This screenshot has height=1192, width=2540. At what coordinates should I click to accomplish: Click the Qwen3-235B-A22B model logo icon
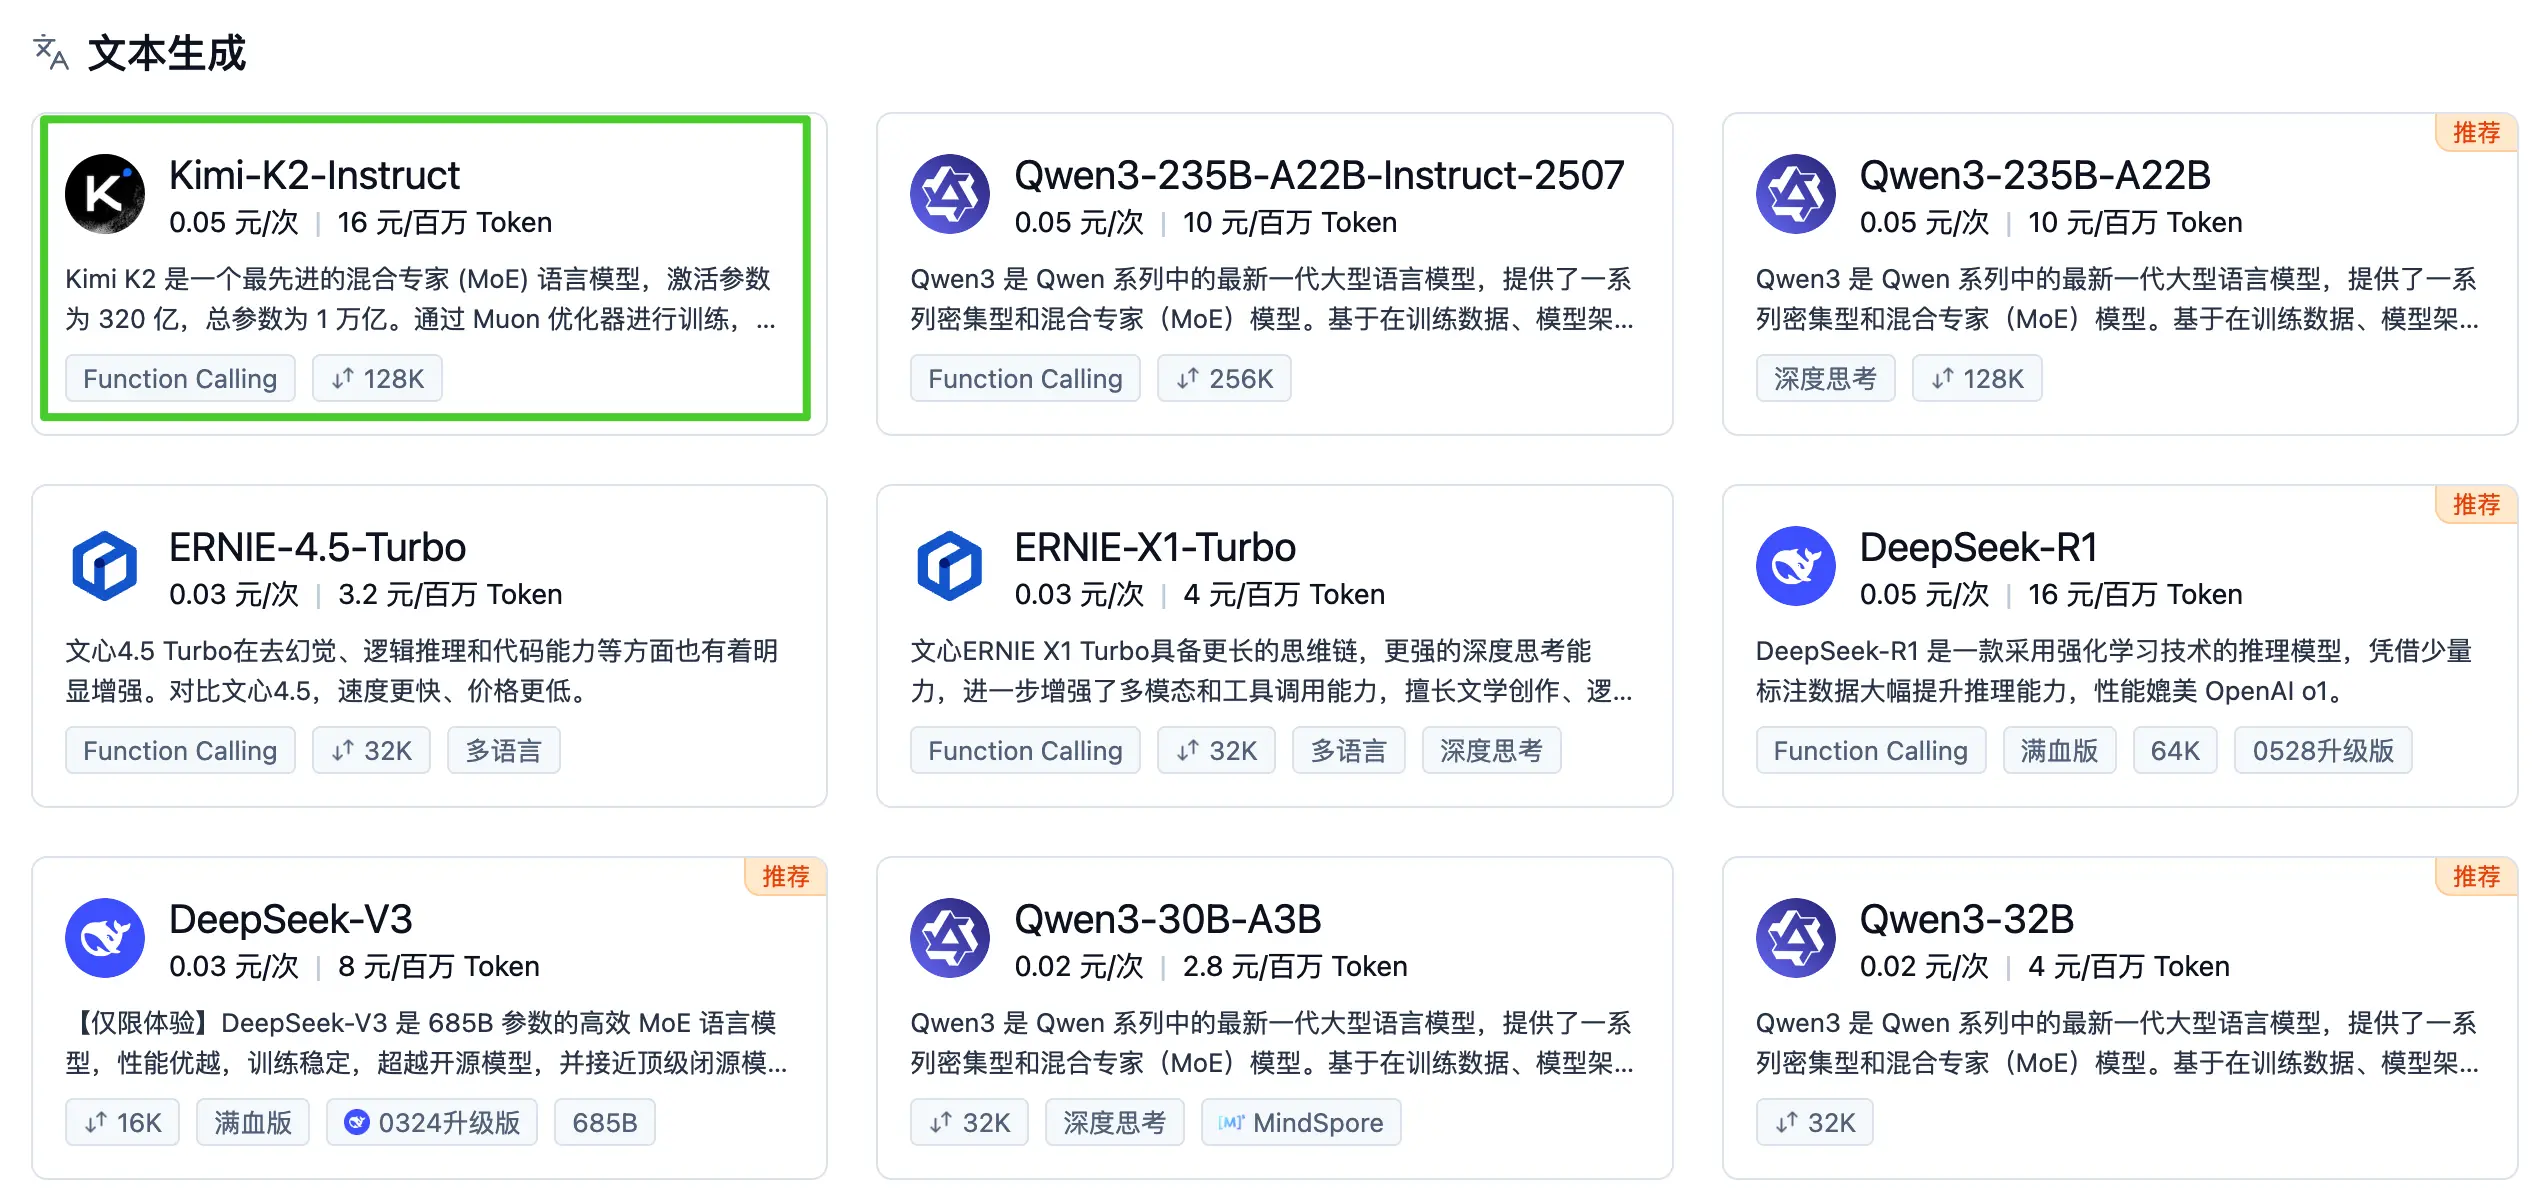tap(1796, 194)
